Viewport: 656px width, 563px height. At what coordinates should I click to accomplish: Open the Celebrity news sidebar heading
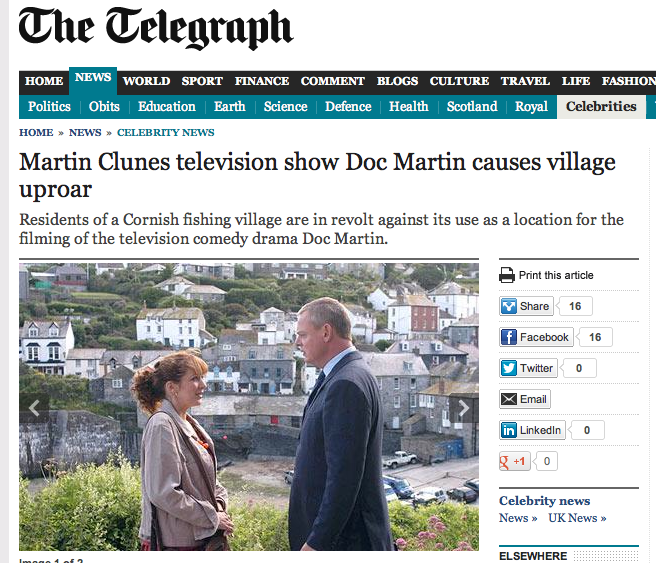[544, 501]
